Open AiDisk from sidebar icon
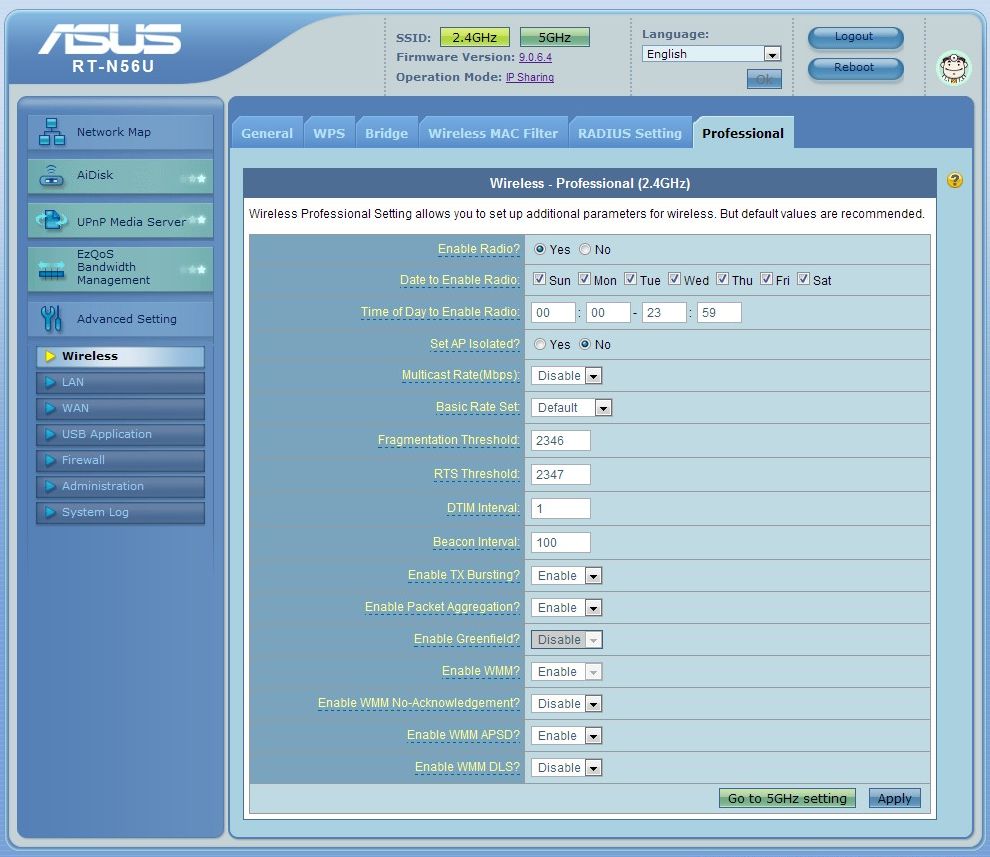This screenshot has height=857, width=990. (52, 176)
